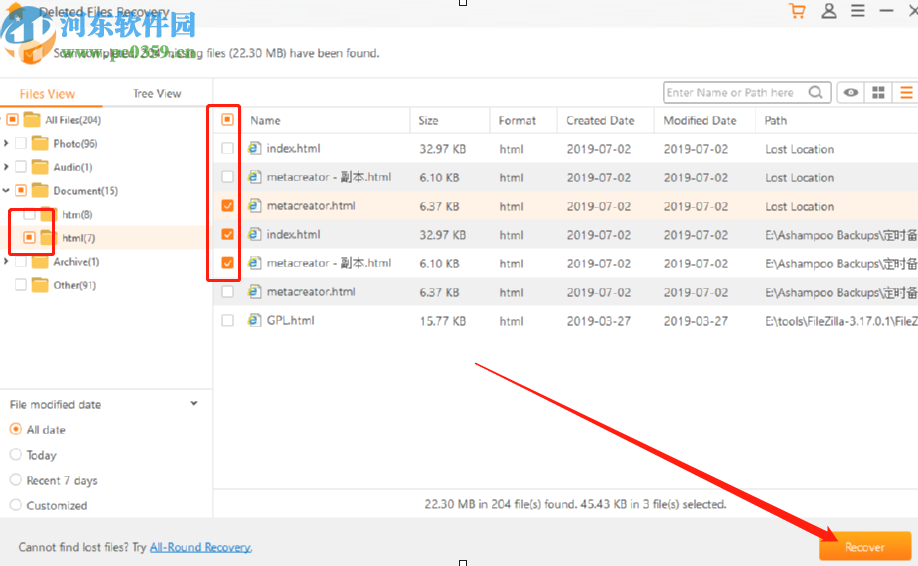Select the html(7) tree item
The image size is (918, 566).
click(78, 238)
